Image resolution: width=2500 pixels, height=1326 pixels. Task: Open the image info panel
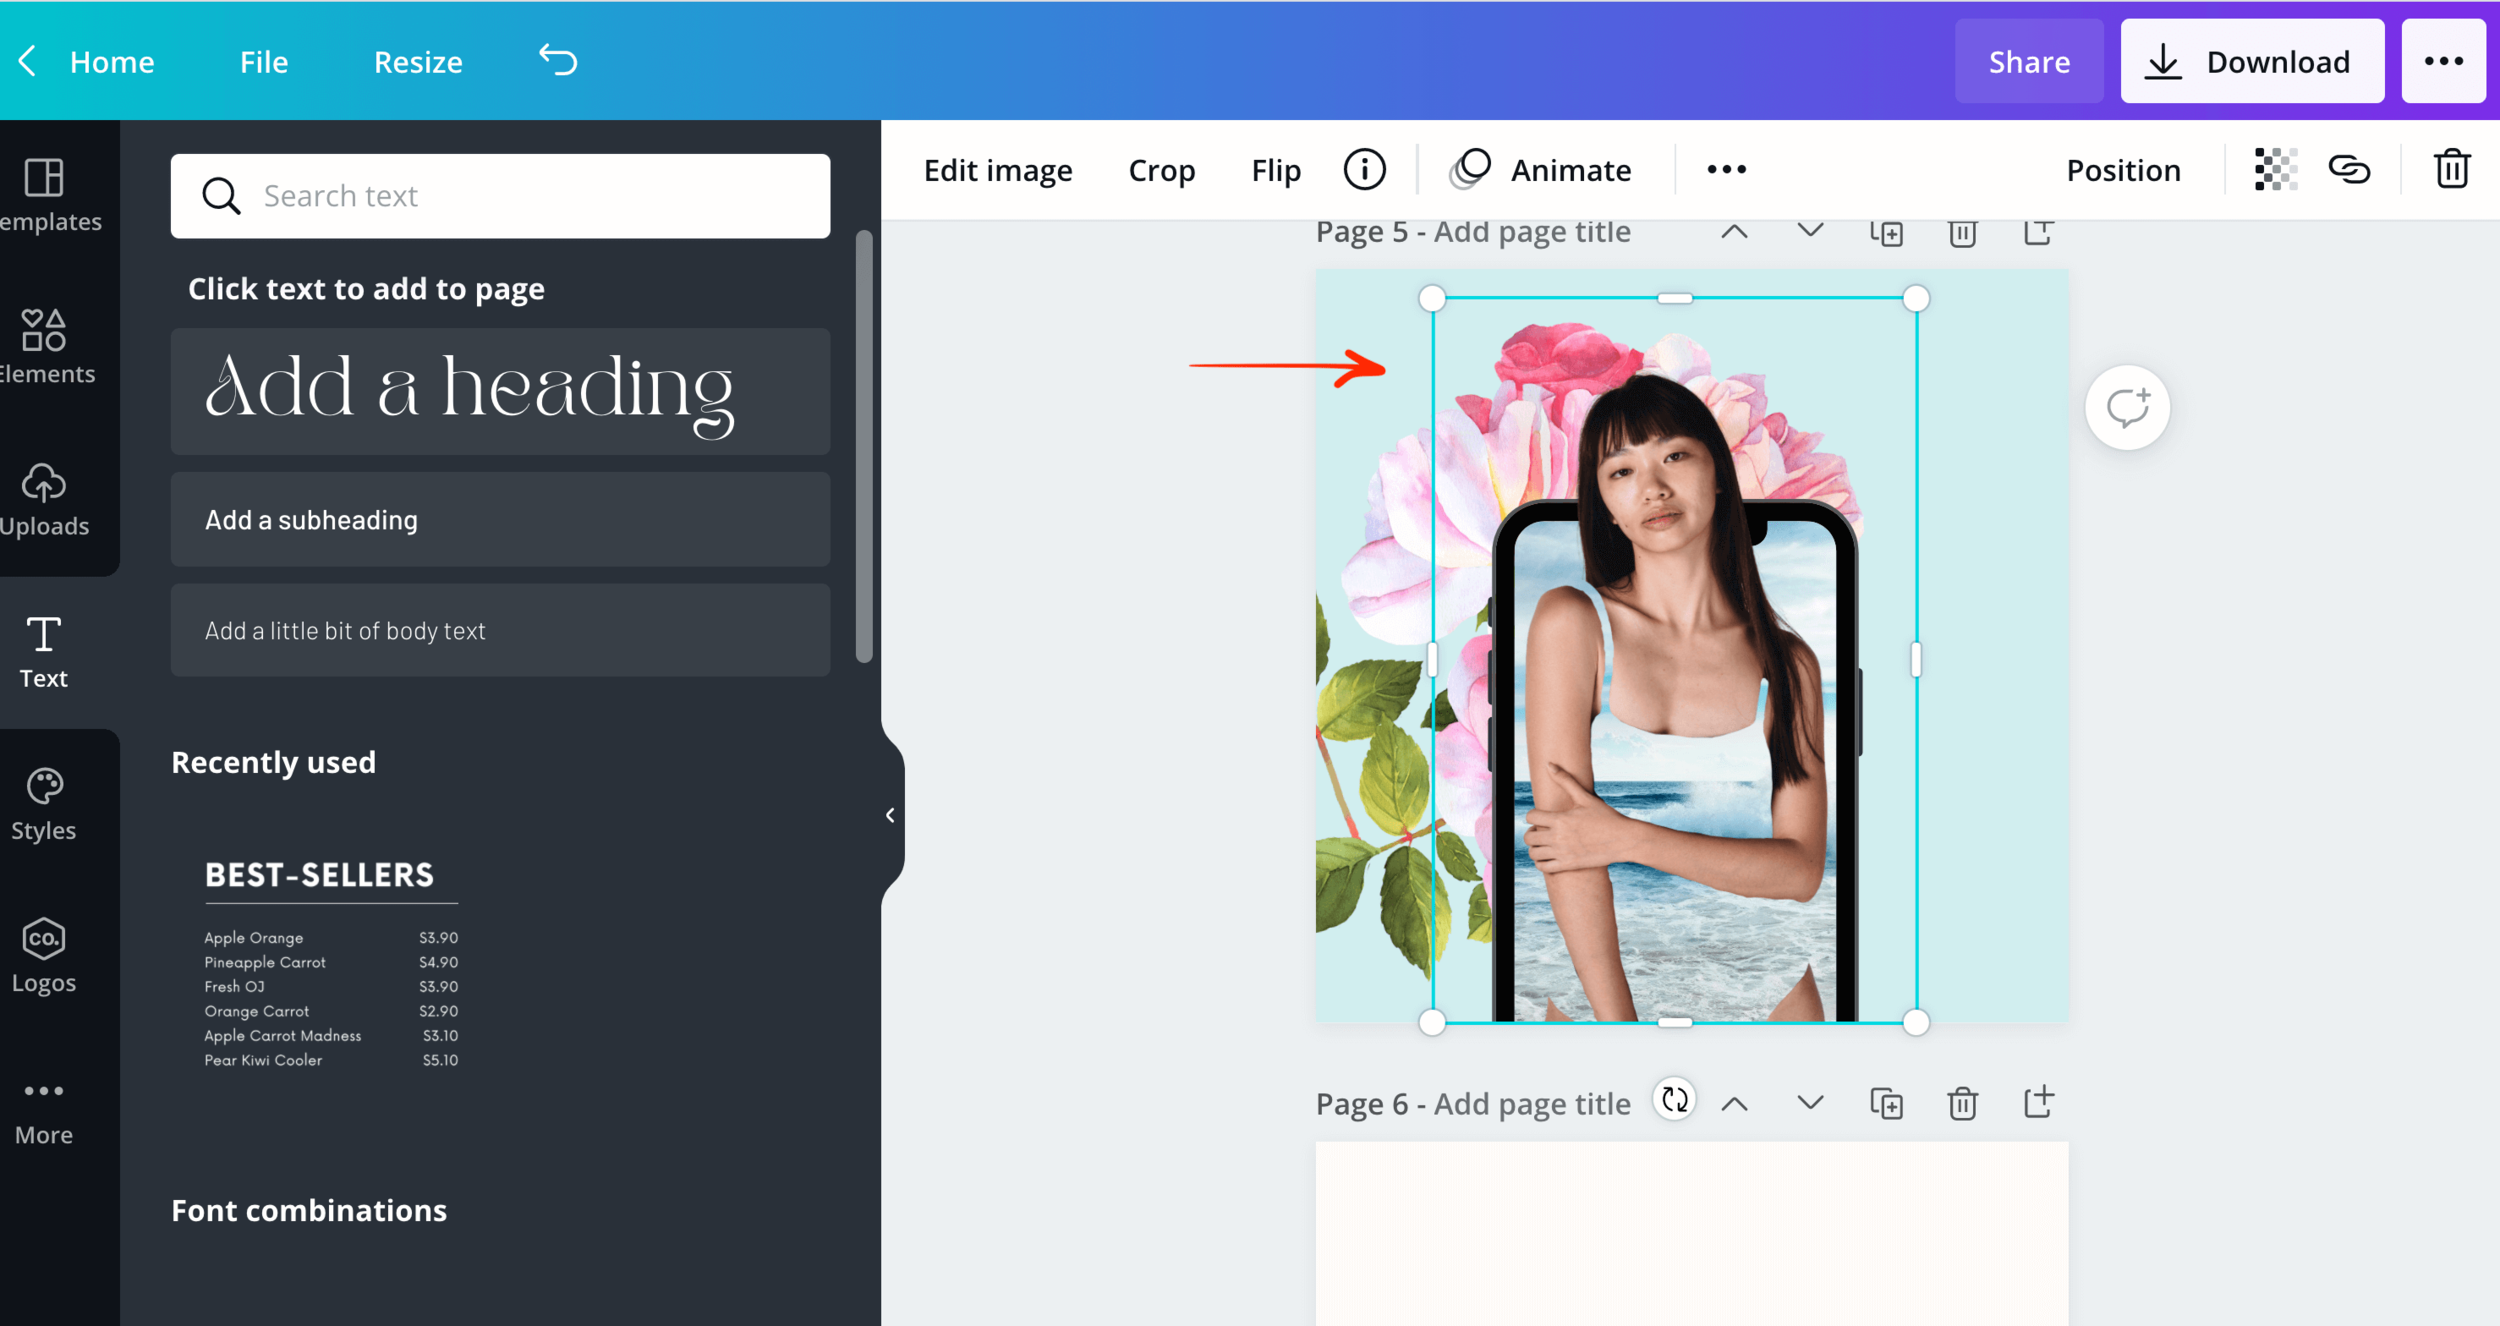click(1365, 169)
